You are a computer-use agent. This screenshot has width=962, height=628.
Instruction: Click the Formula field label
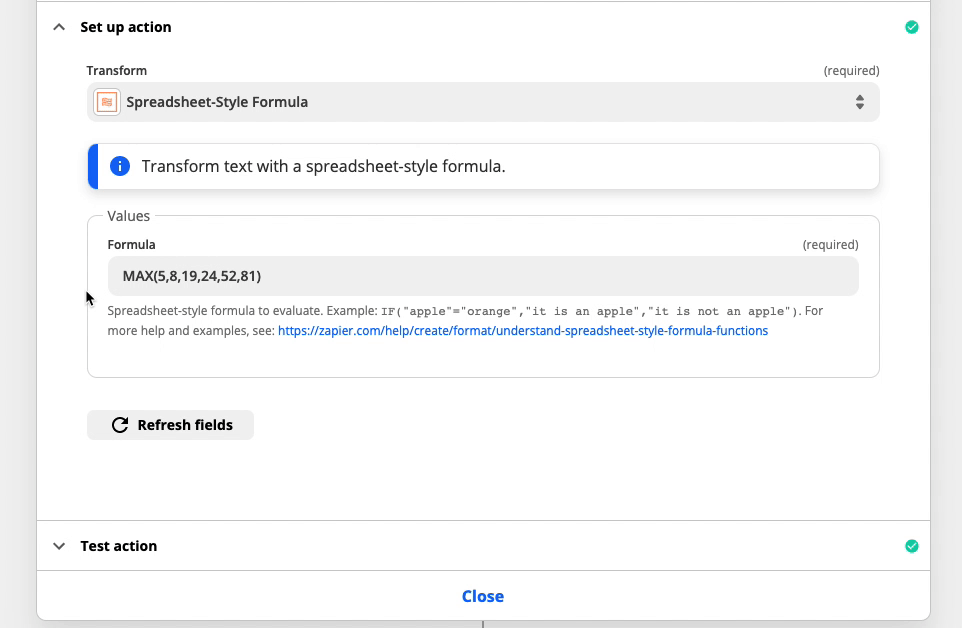click(131, 245)
